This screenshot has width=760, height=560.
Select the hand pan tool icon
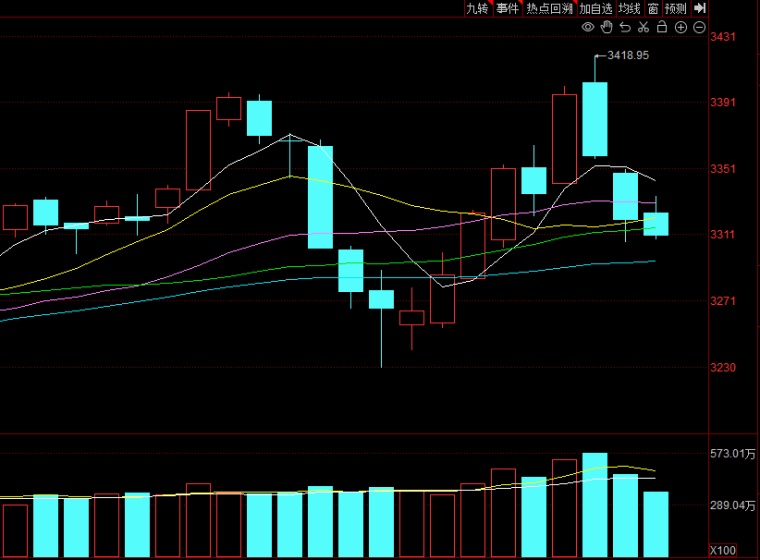pos(606,27)
